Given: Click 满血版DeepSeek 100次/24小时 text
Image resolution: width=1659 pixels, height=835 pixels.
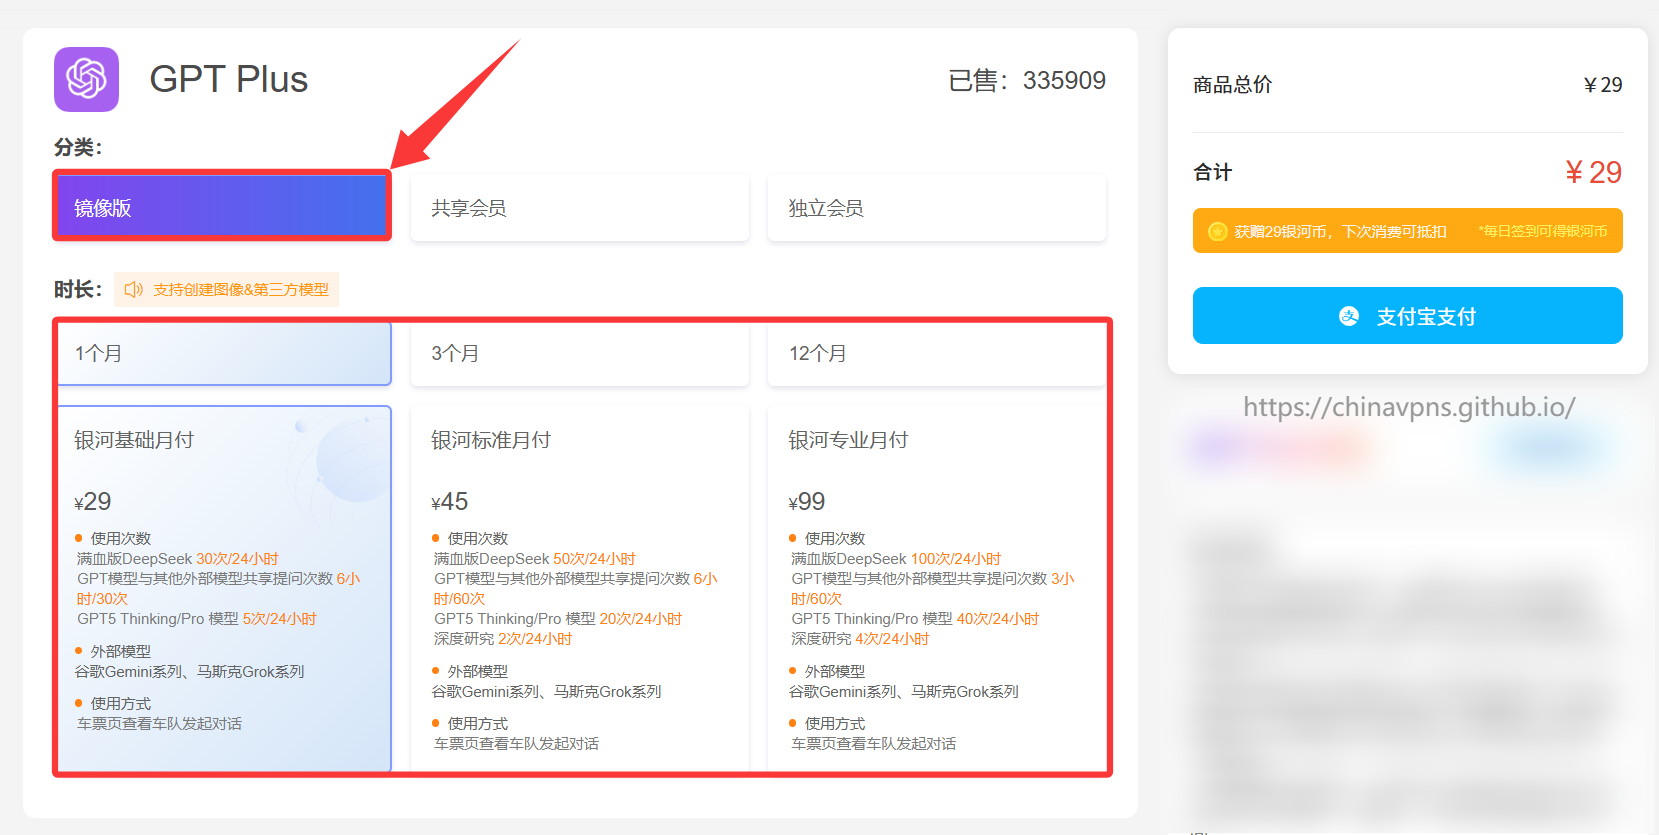Looking at the screenshot, I should coord(896,559).
